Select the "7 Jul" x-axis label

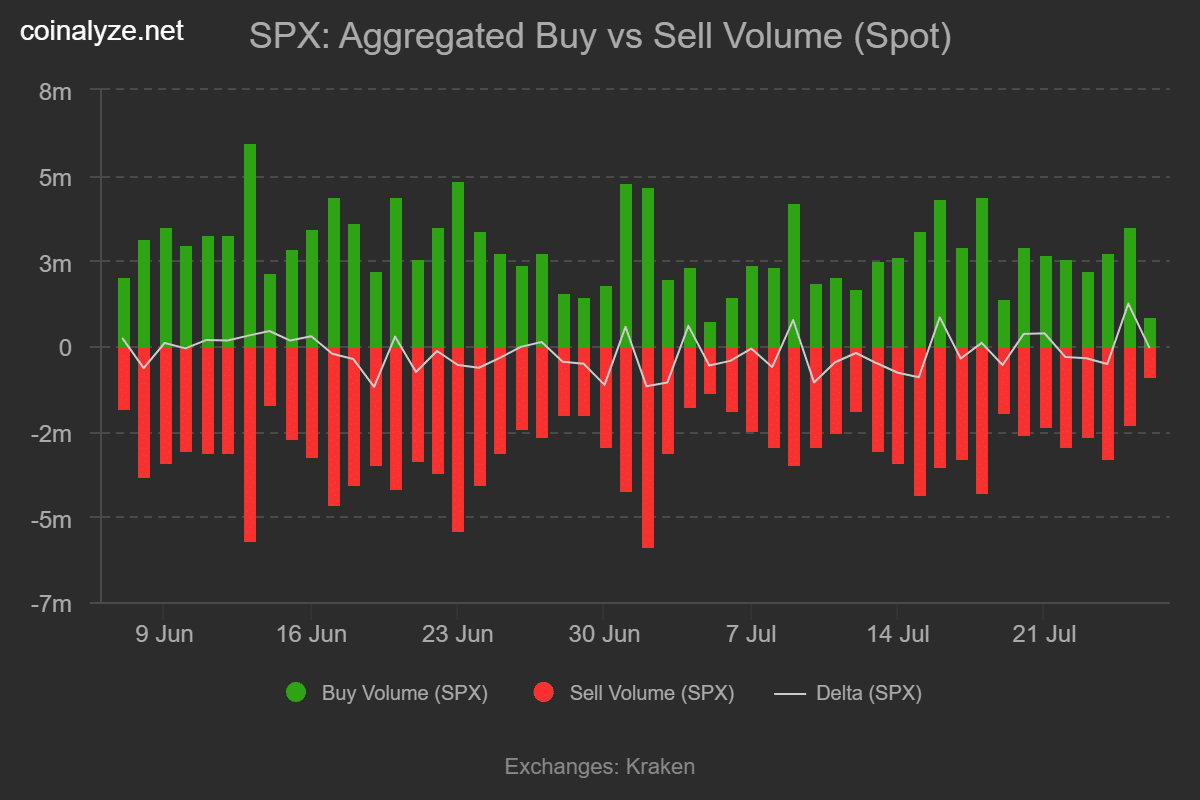(751, 634)
